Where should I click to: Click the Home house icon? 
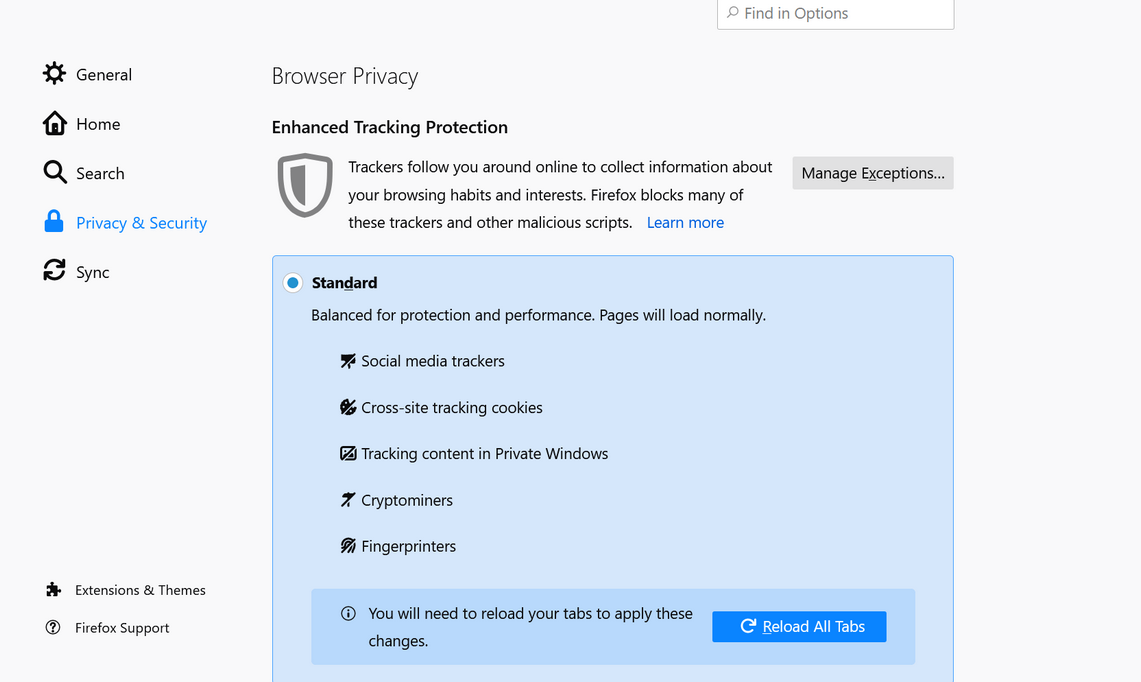pyautogui.click(x=54, y=123)
